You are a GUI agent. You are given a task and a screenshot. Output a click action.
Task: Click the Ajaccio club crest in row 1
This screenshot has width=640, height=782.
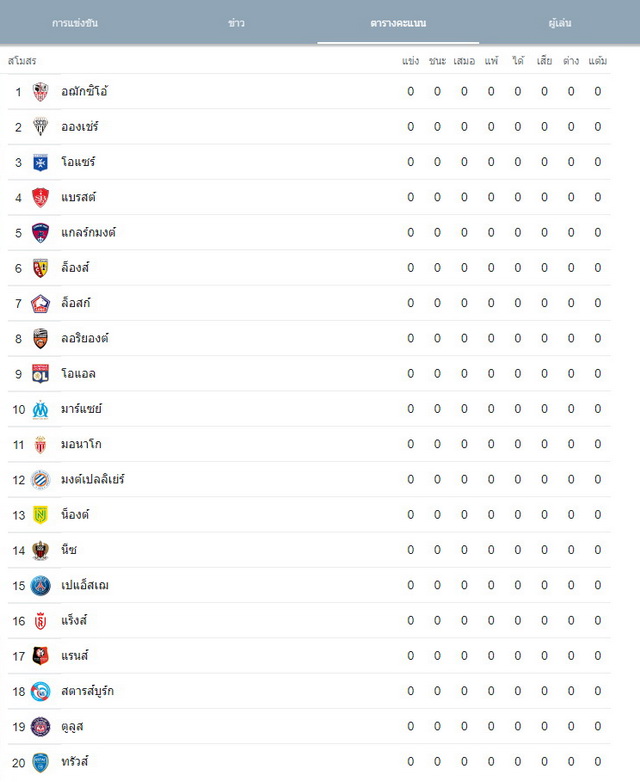40,92
